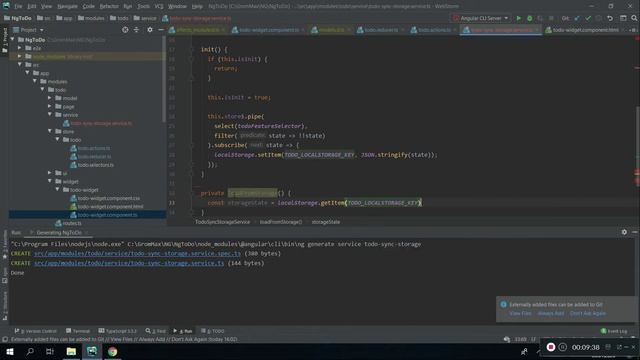
Task: Click the locate/scroll-from-source target icon
Action: point(125,30)
